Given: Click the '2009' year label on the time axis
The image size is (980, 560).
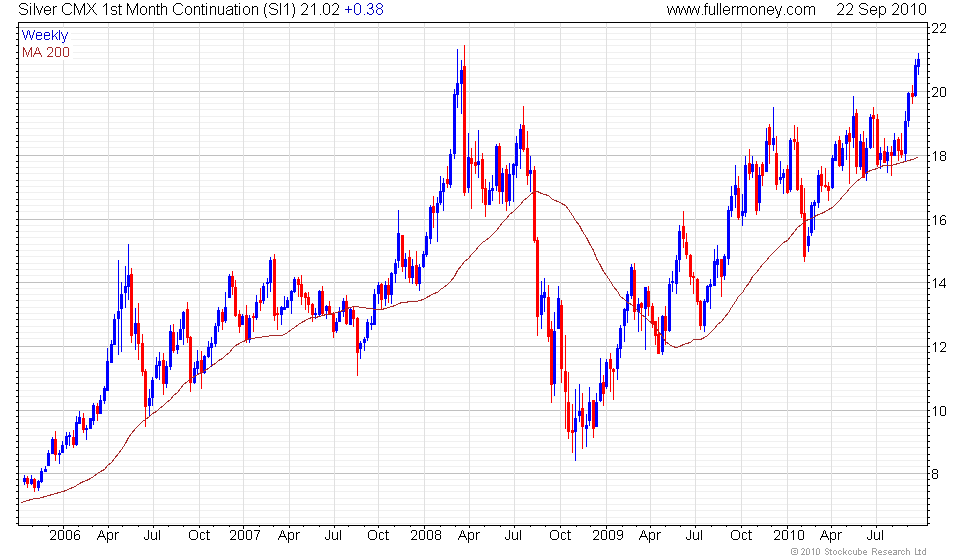Looking at the screenshot, I should tap(608, 536).
